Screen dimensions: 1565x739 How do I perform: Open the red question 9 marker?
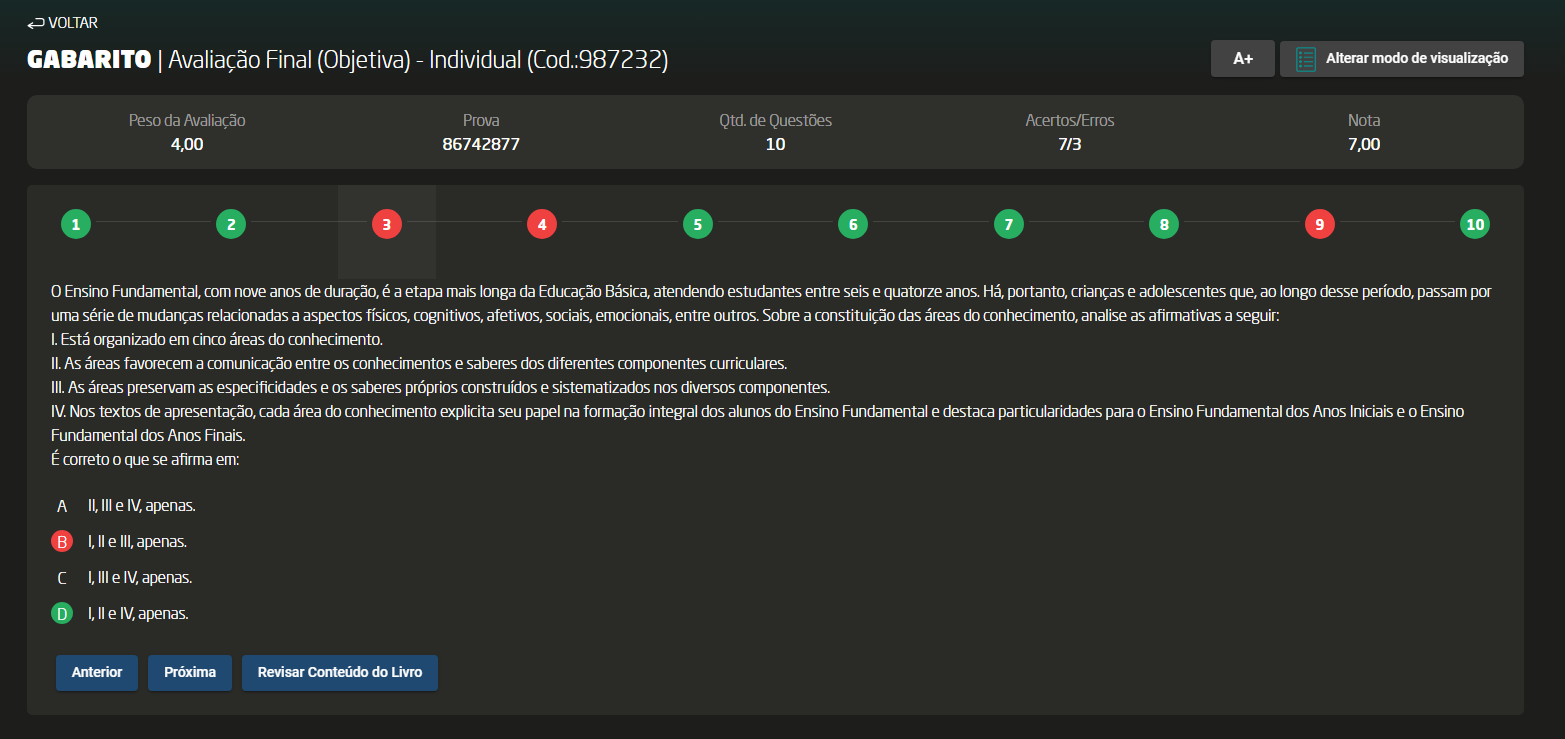point(1319,225)
